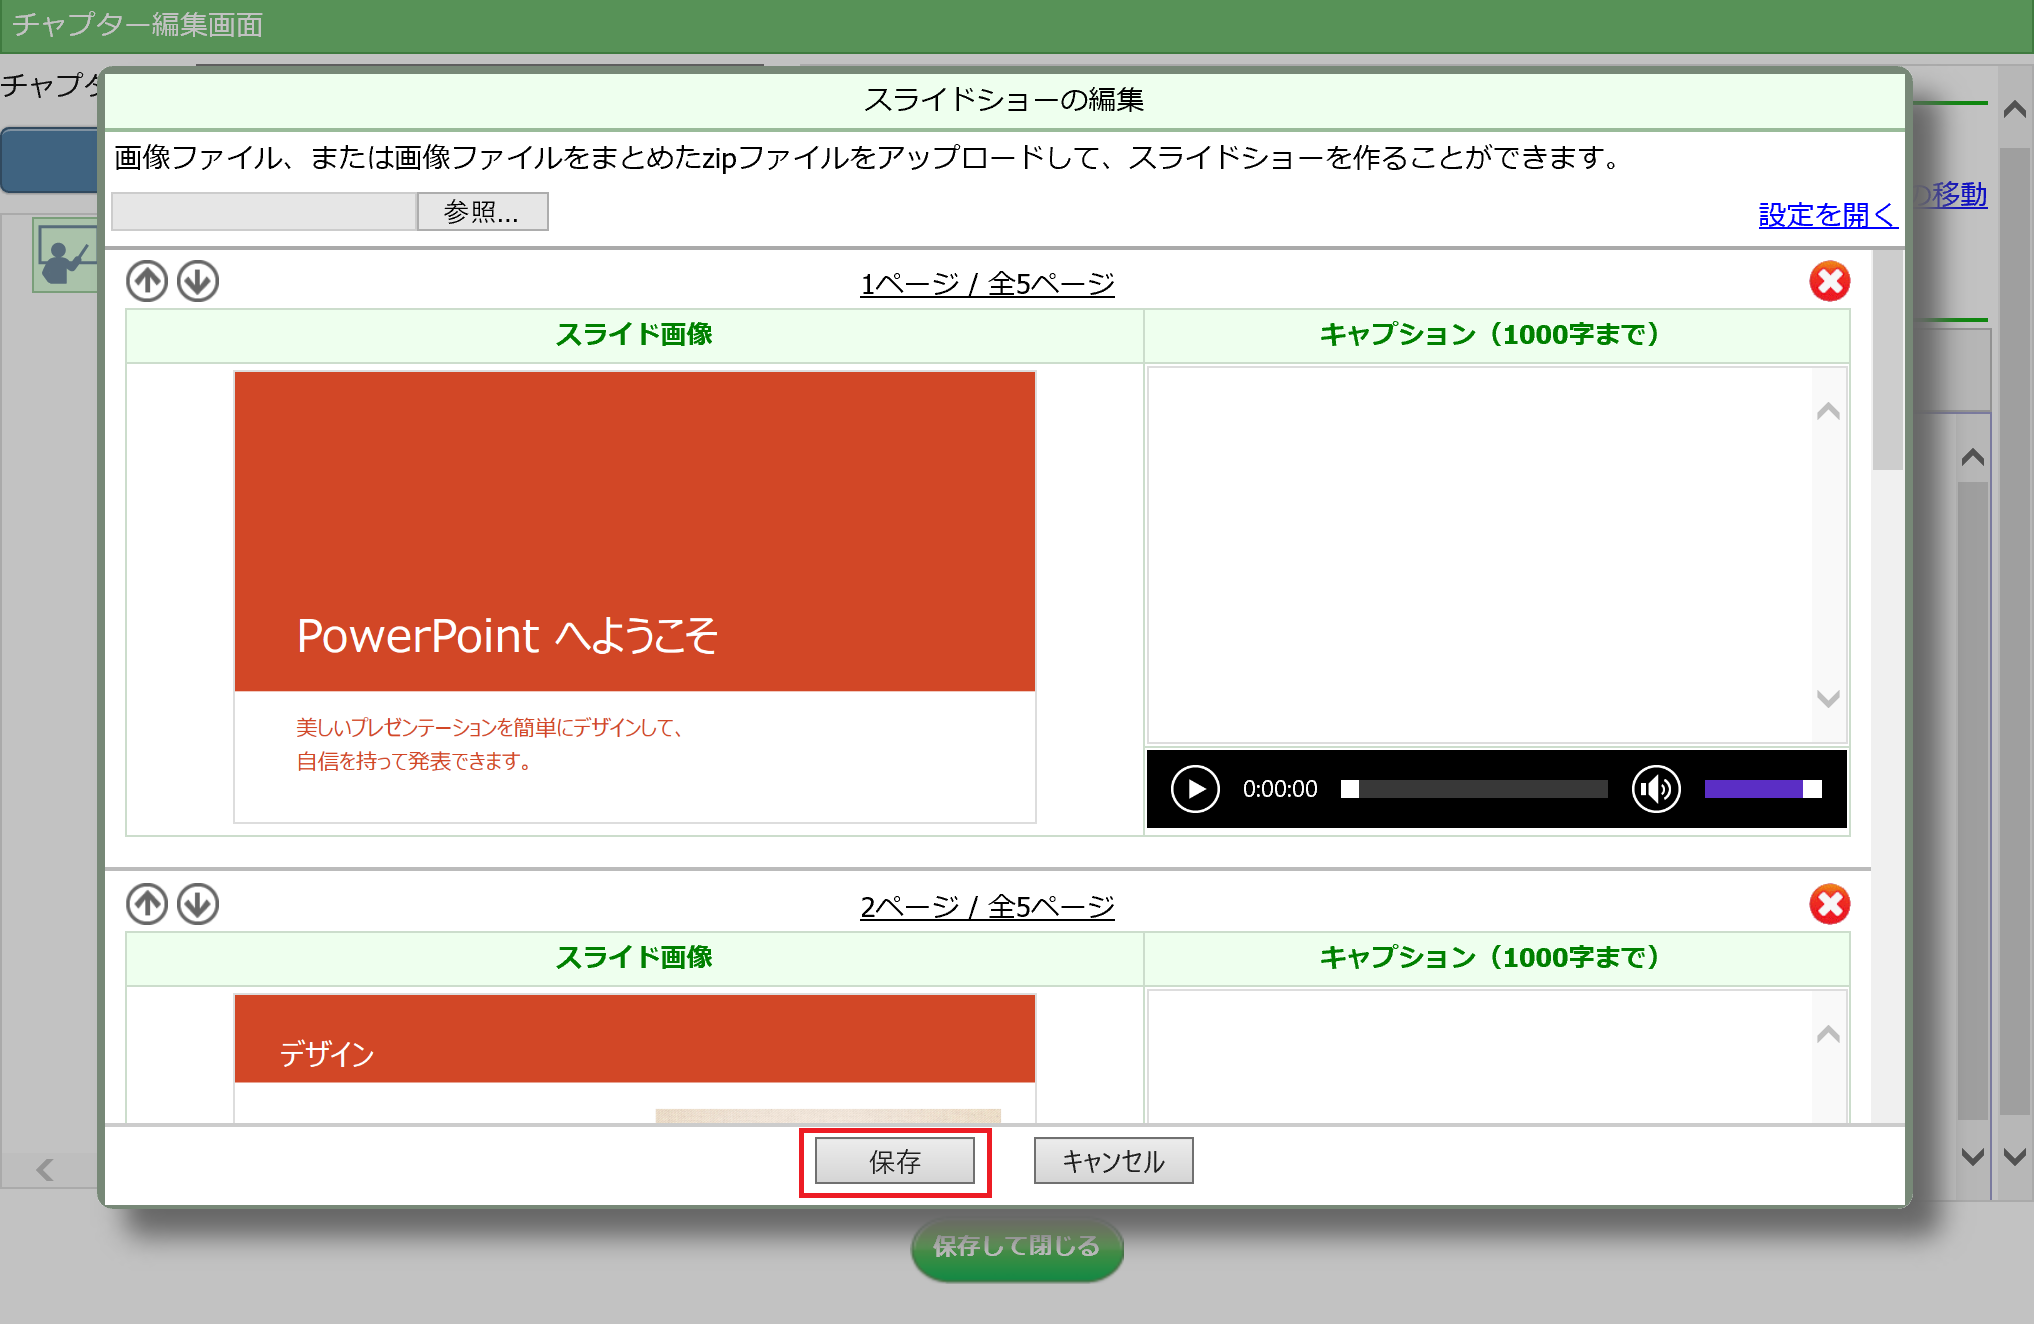Click the background panel's up chevron

click(x=1972, y=458)
